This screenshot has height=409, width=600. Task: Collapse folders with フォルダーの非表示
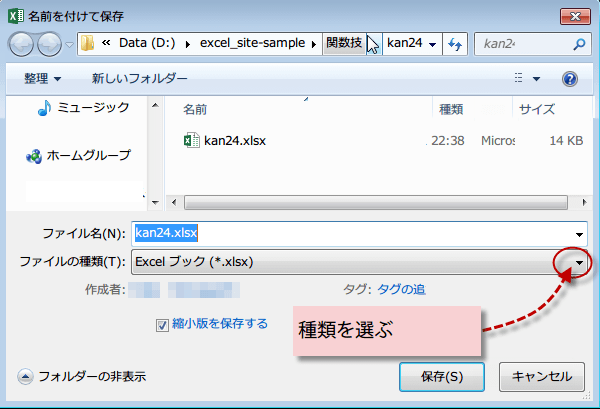[82, 376]
